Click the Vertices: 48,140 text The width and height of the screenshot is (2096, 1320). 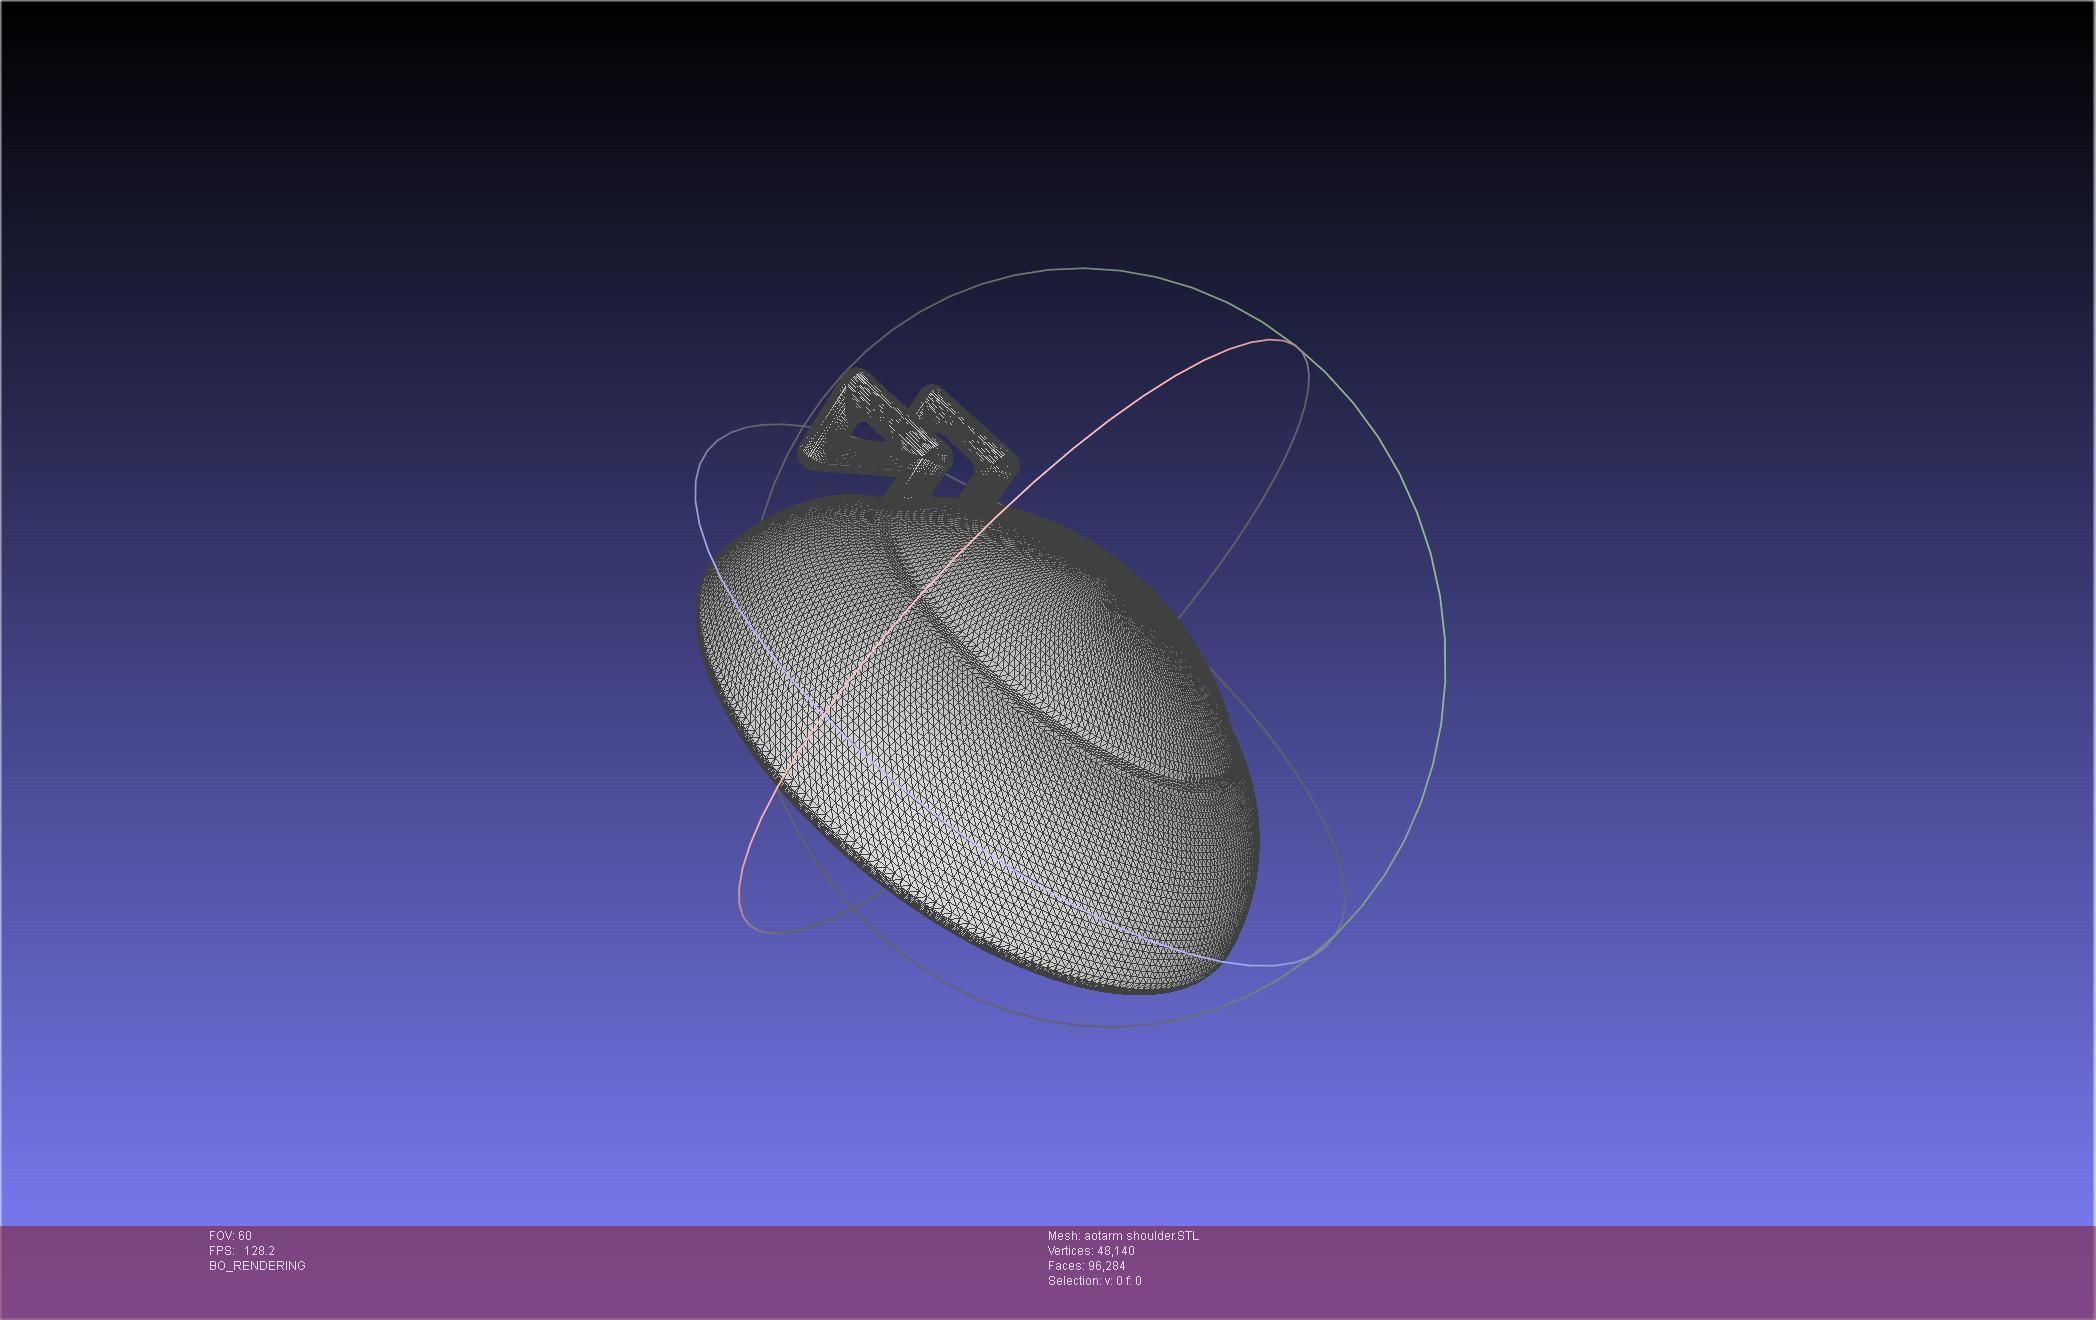point(1091,1251)
